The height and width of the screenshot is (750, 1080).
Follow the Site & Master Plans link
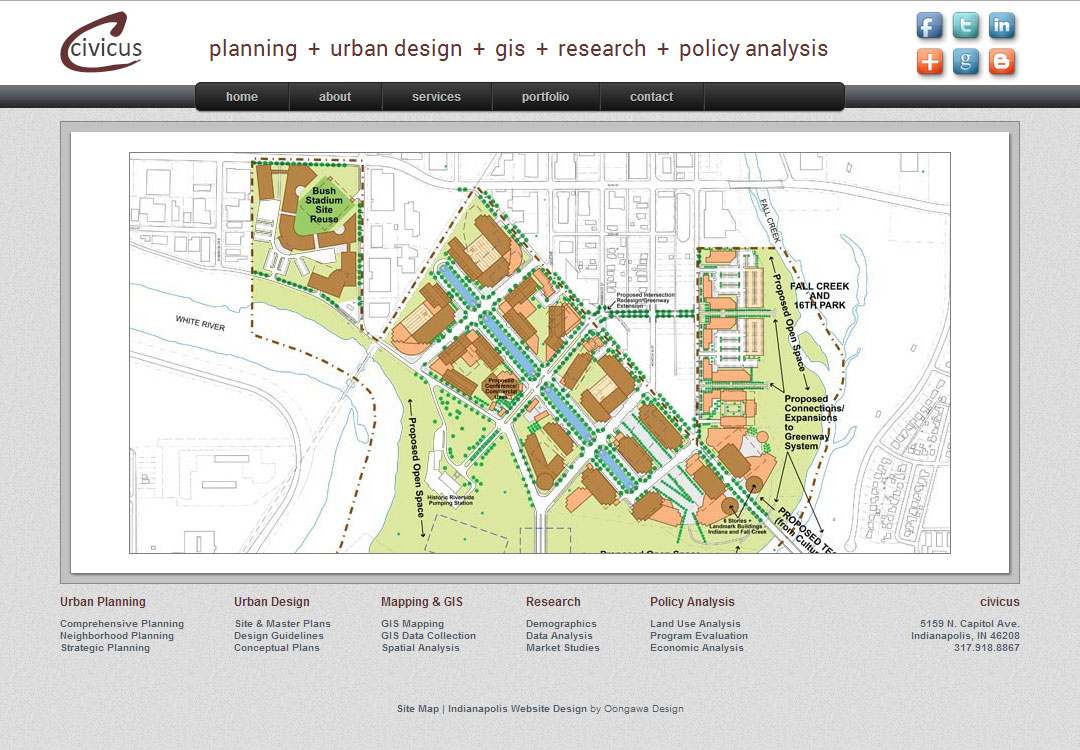click(282, 624)
